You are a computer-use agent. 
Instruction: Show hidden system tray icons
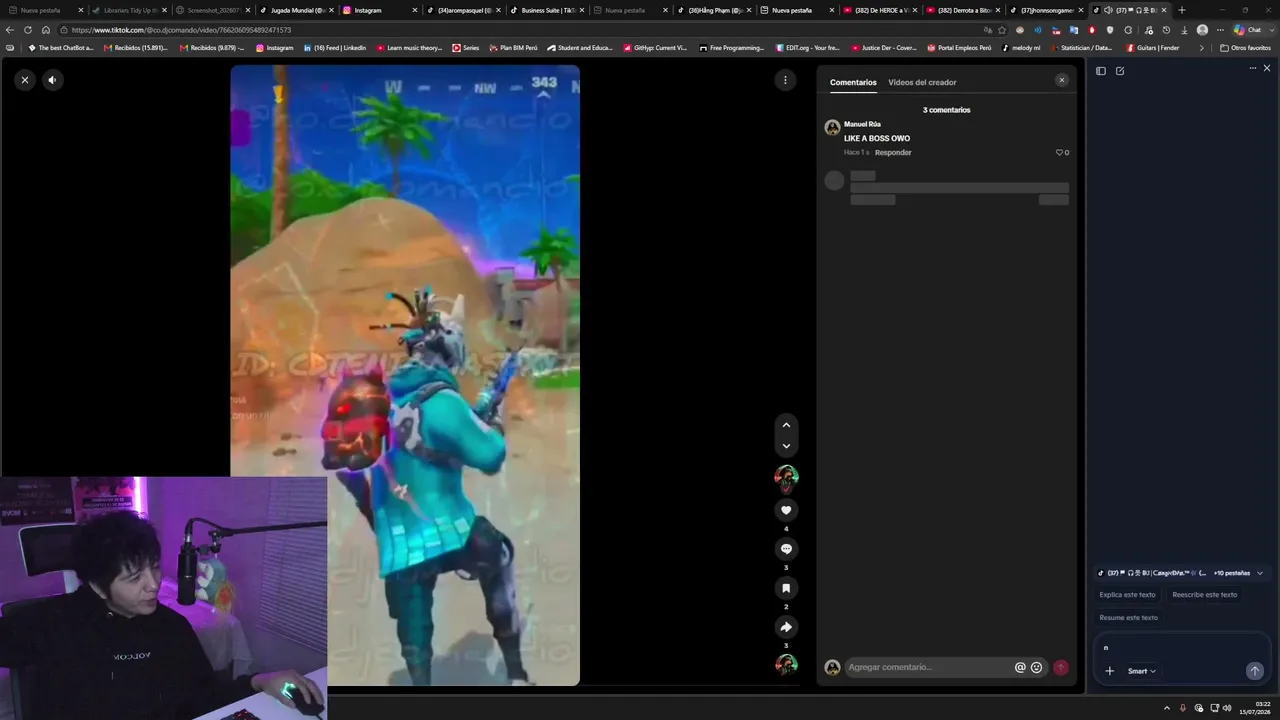tap(1167, 708)
